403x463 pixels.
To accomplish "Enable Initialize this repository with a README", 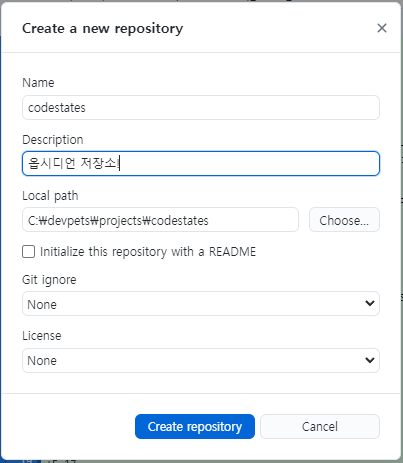I will (28, 252).
